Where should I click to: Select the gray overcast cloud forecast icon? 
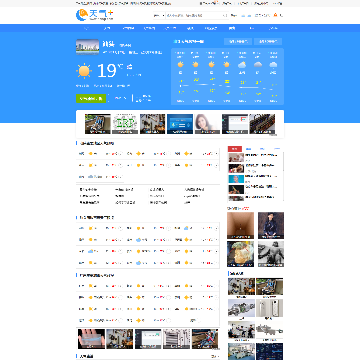[258, 64]
